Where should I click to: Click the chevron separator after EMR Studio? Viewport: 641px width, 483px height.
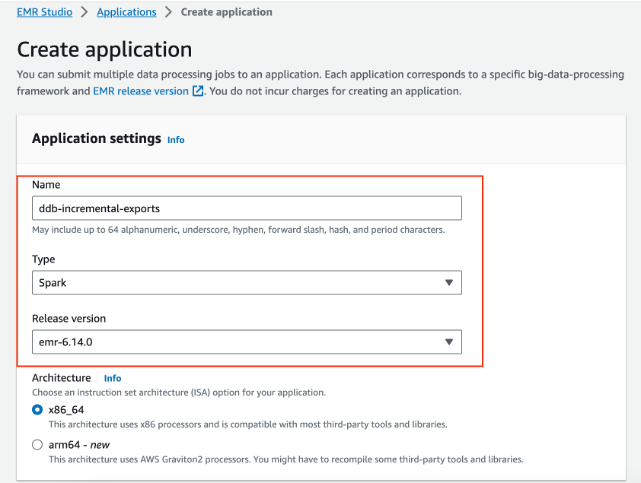coord(85,12)
